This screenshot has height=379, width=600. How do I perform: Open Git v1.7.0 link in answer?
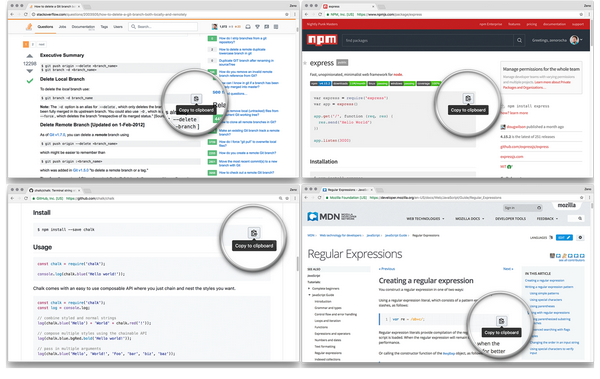tap(57, 135)
